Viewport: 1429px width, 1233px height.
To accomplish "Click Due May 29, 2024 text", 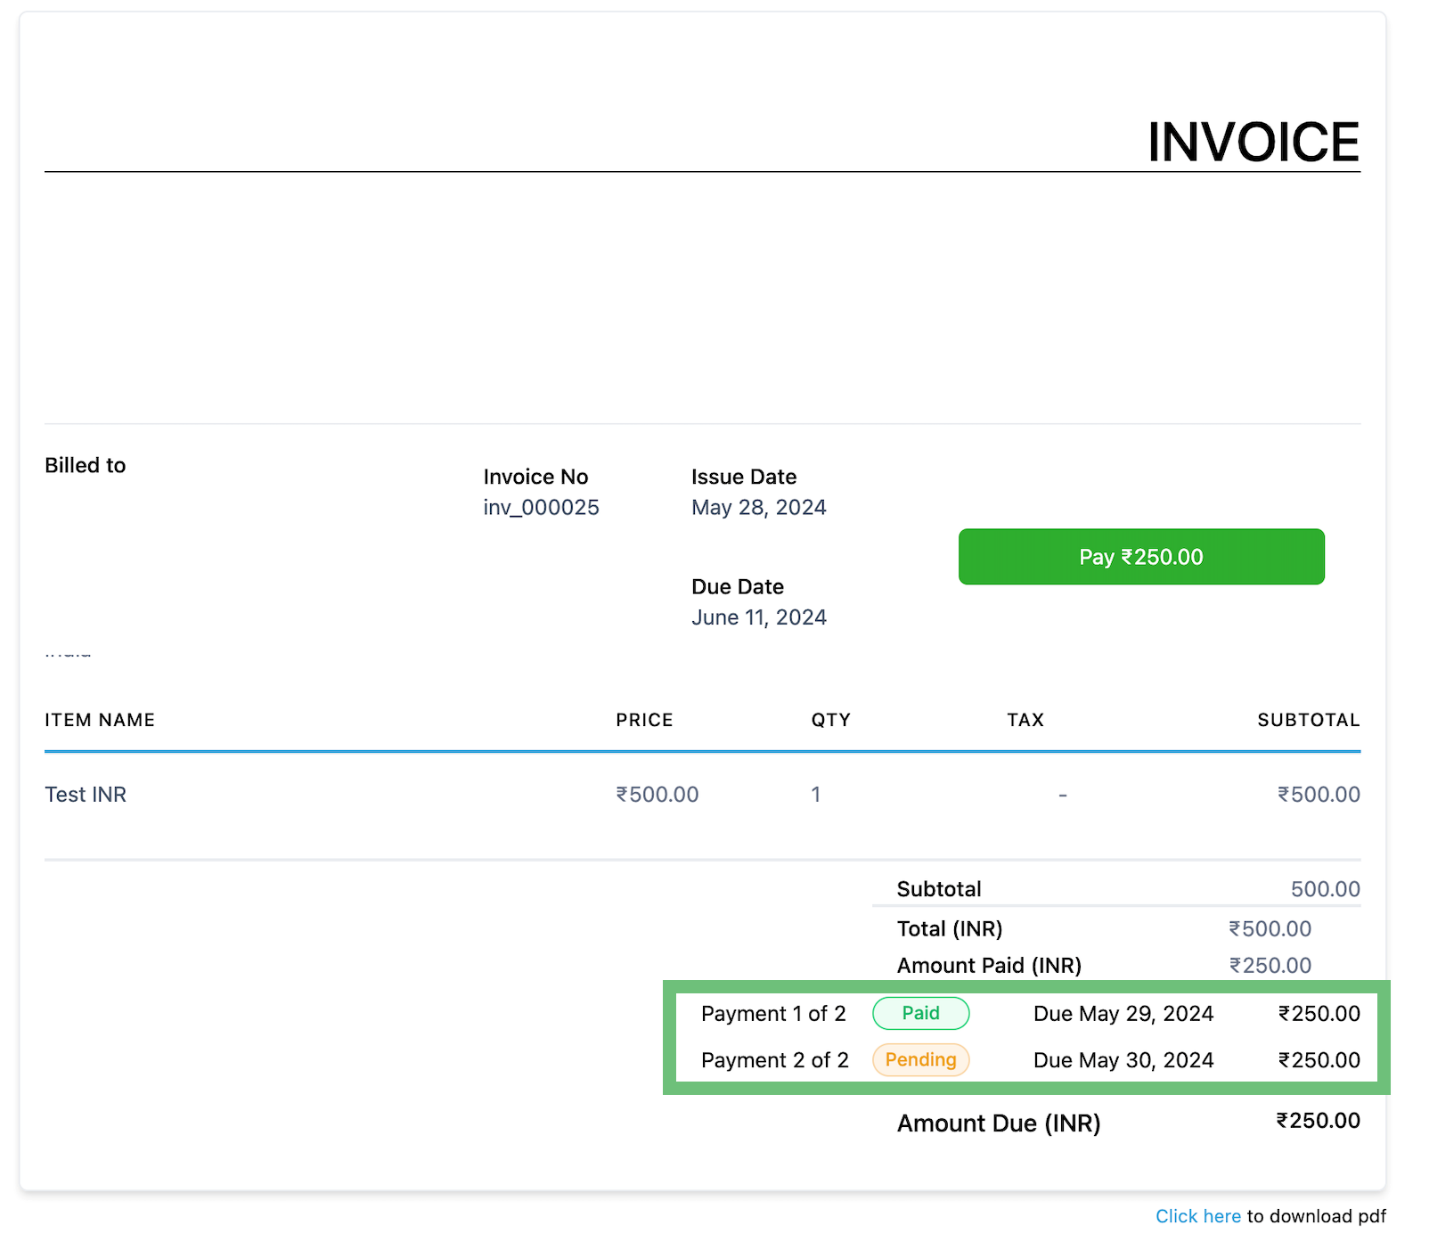I will point(1124,1014).
